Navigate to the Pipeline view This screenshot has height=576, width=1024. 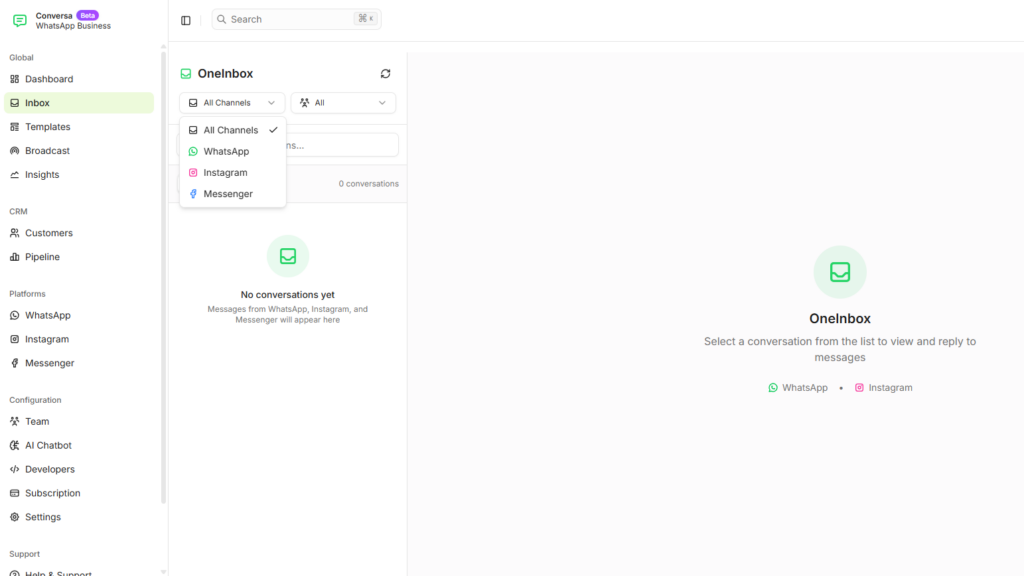(42, 257)
